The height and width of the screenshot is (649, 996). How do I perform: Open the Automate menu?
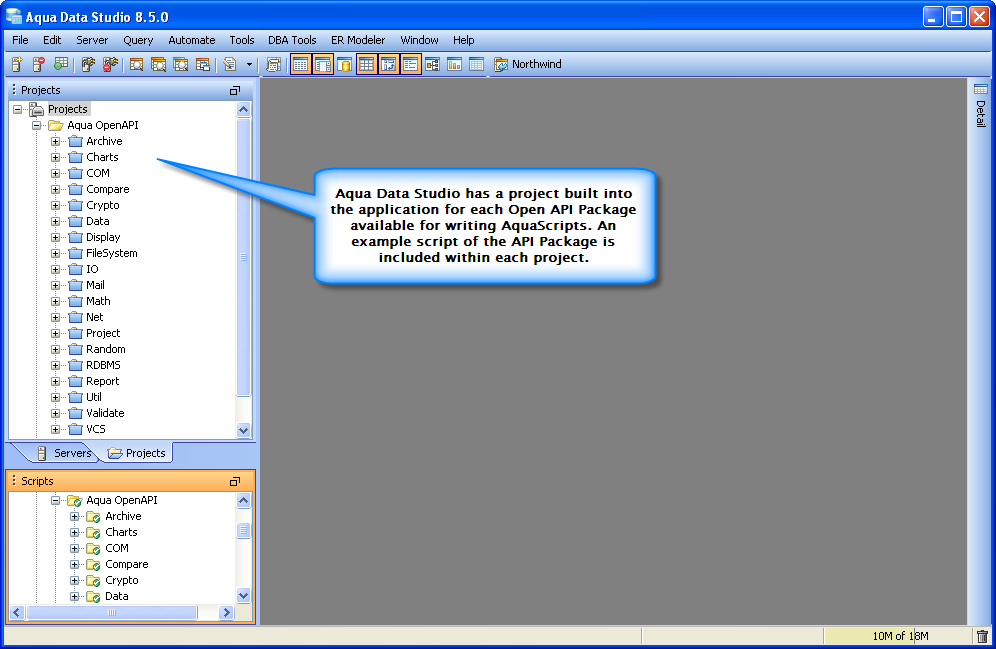192,40
